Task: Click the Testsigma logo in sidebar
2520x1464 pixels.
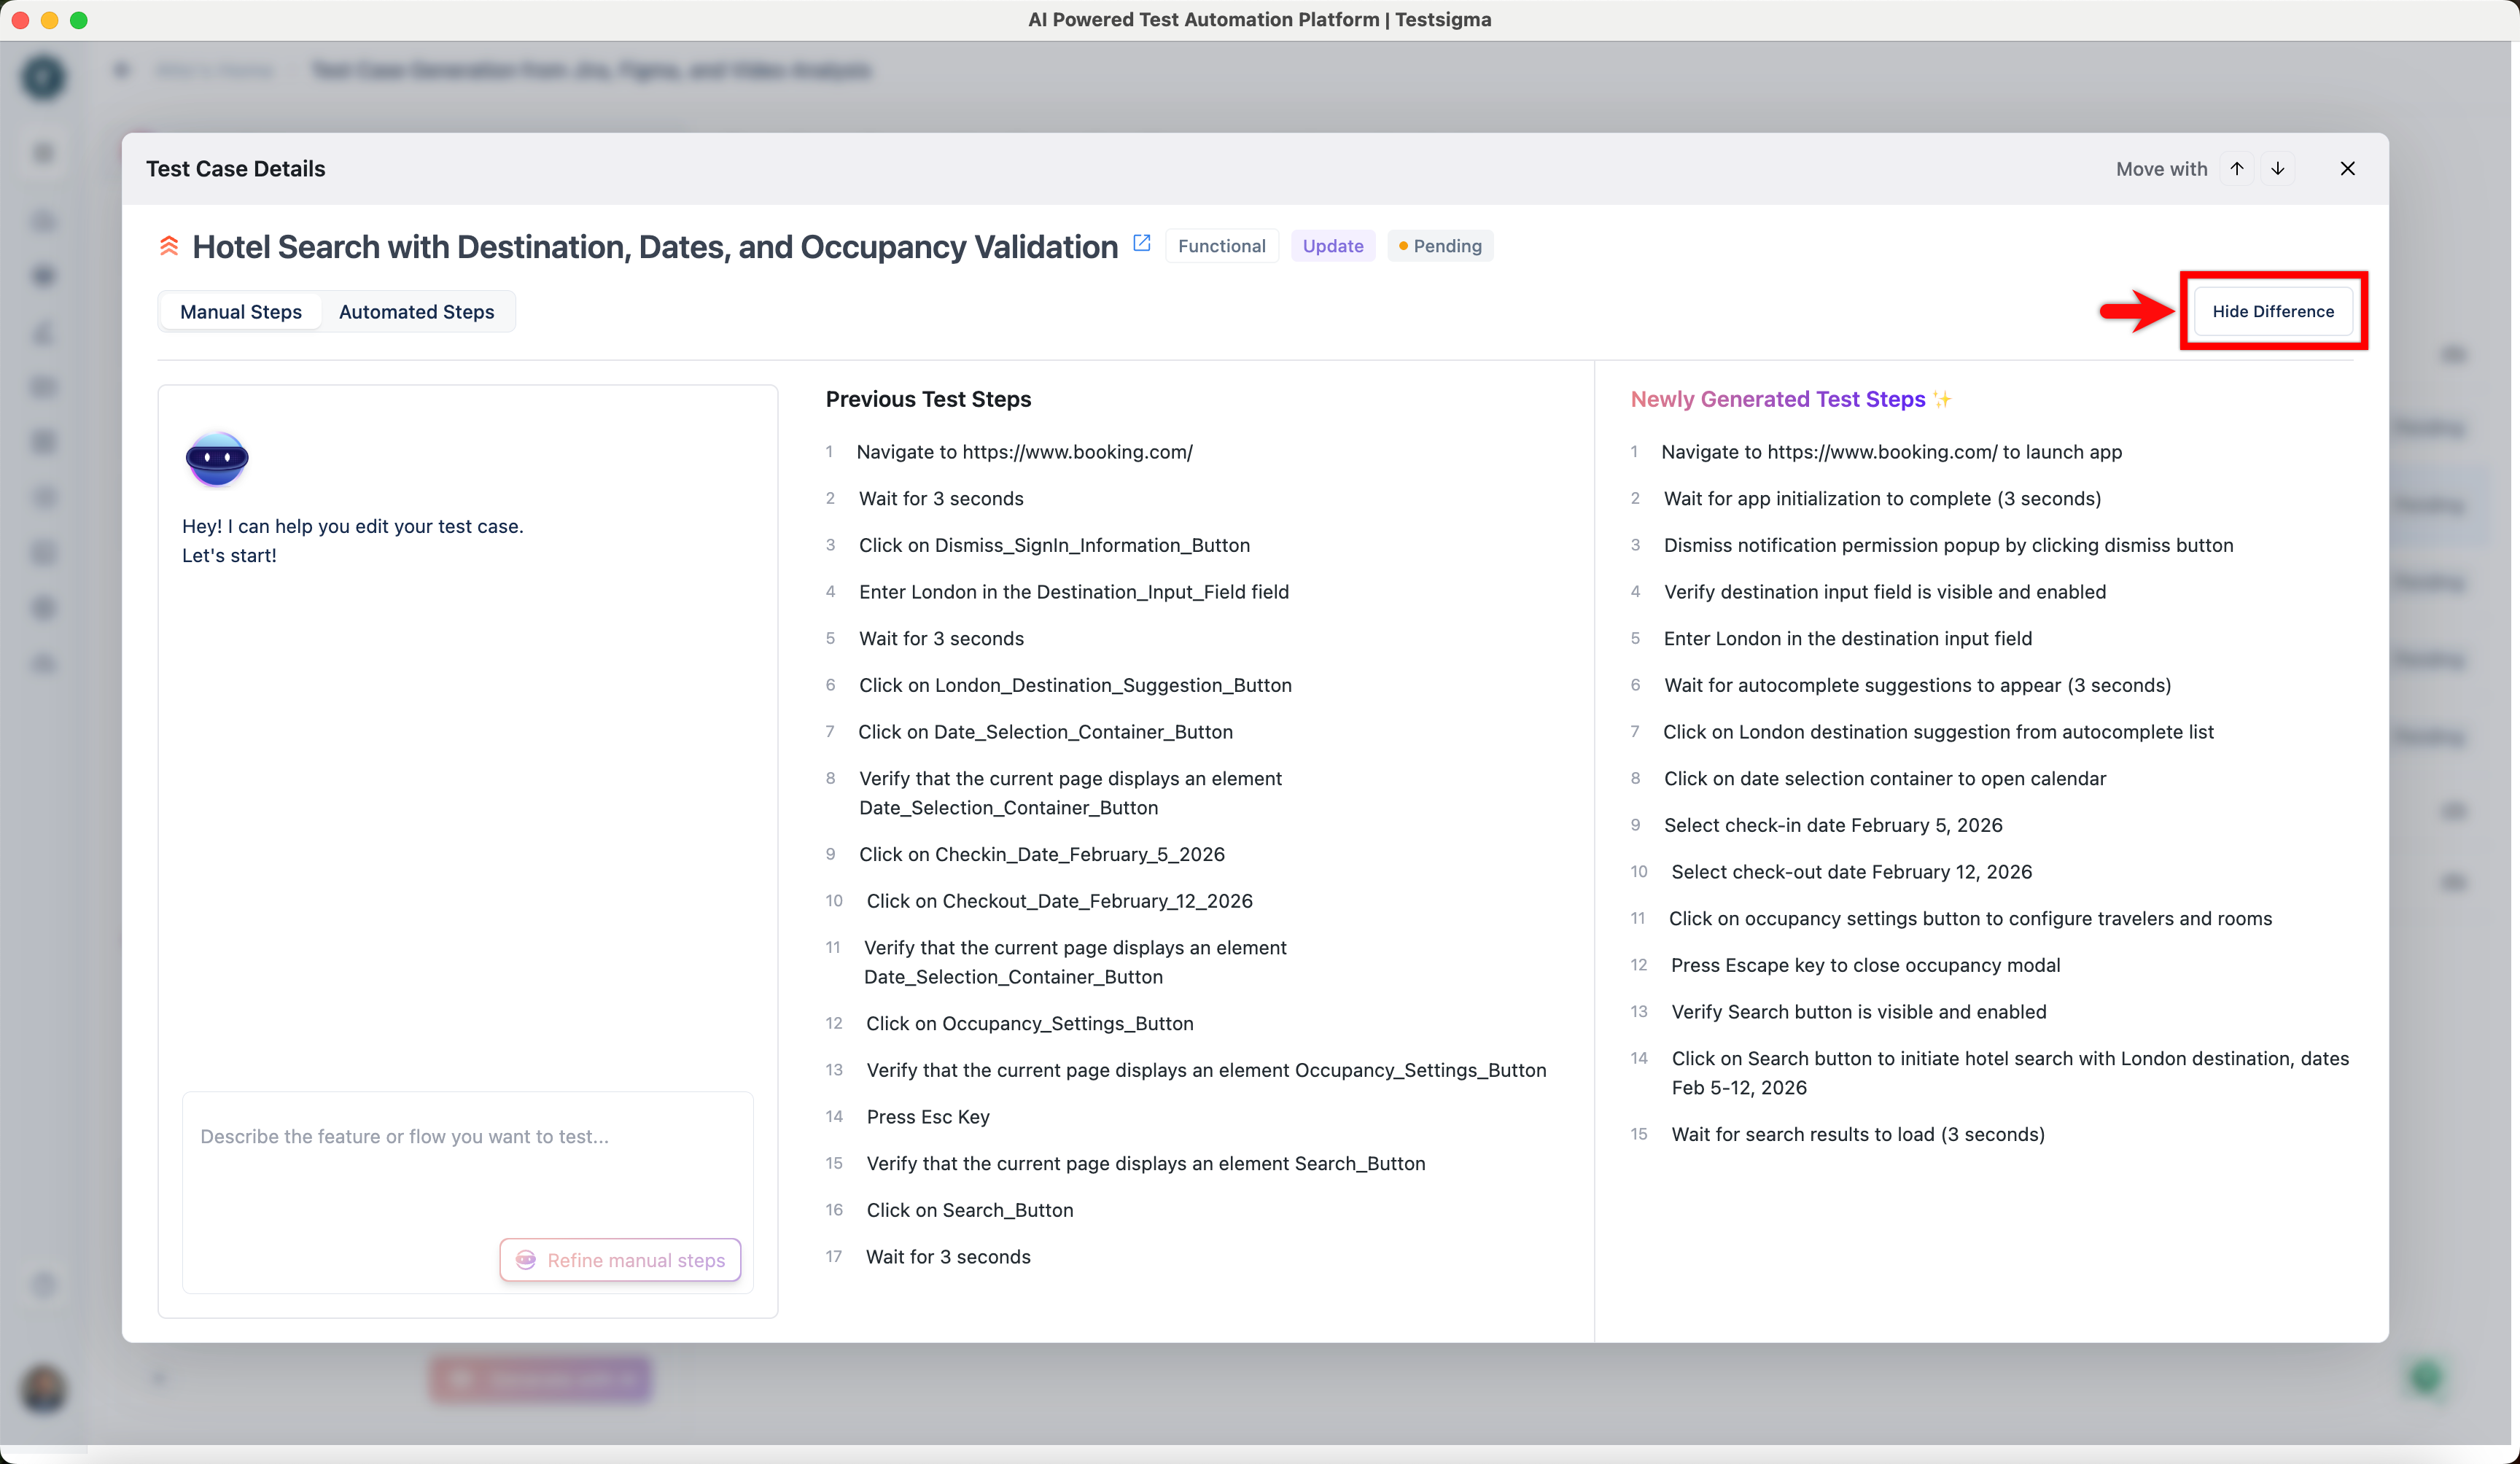Action: click(x=44, y=78)
